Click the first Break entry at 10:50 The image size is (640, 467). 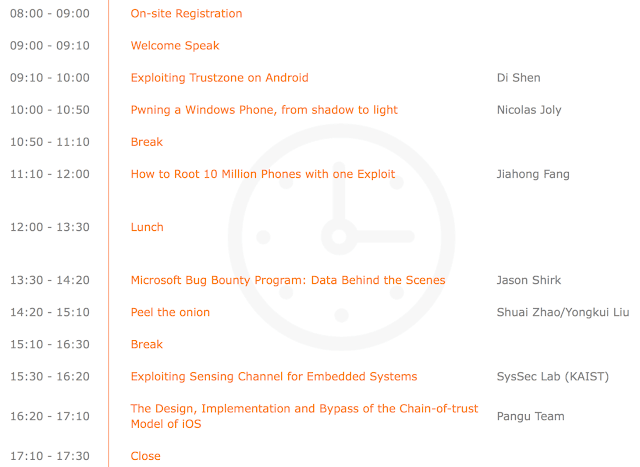pos(147,142)
